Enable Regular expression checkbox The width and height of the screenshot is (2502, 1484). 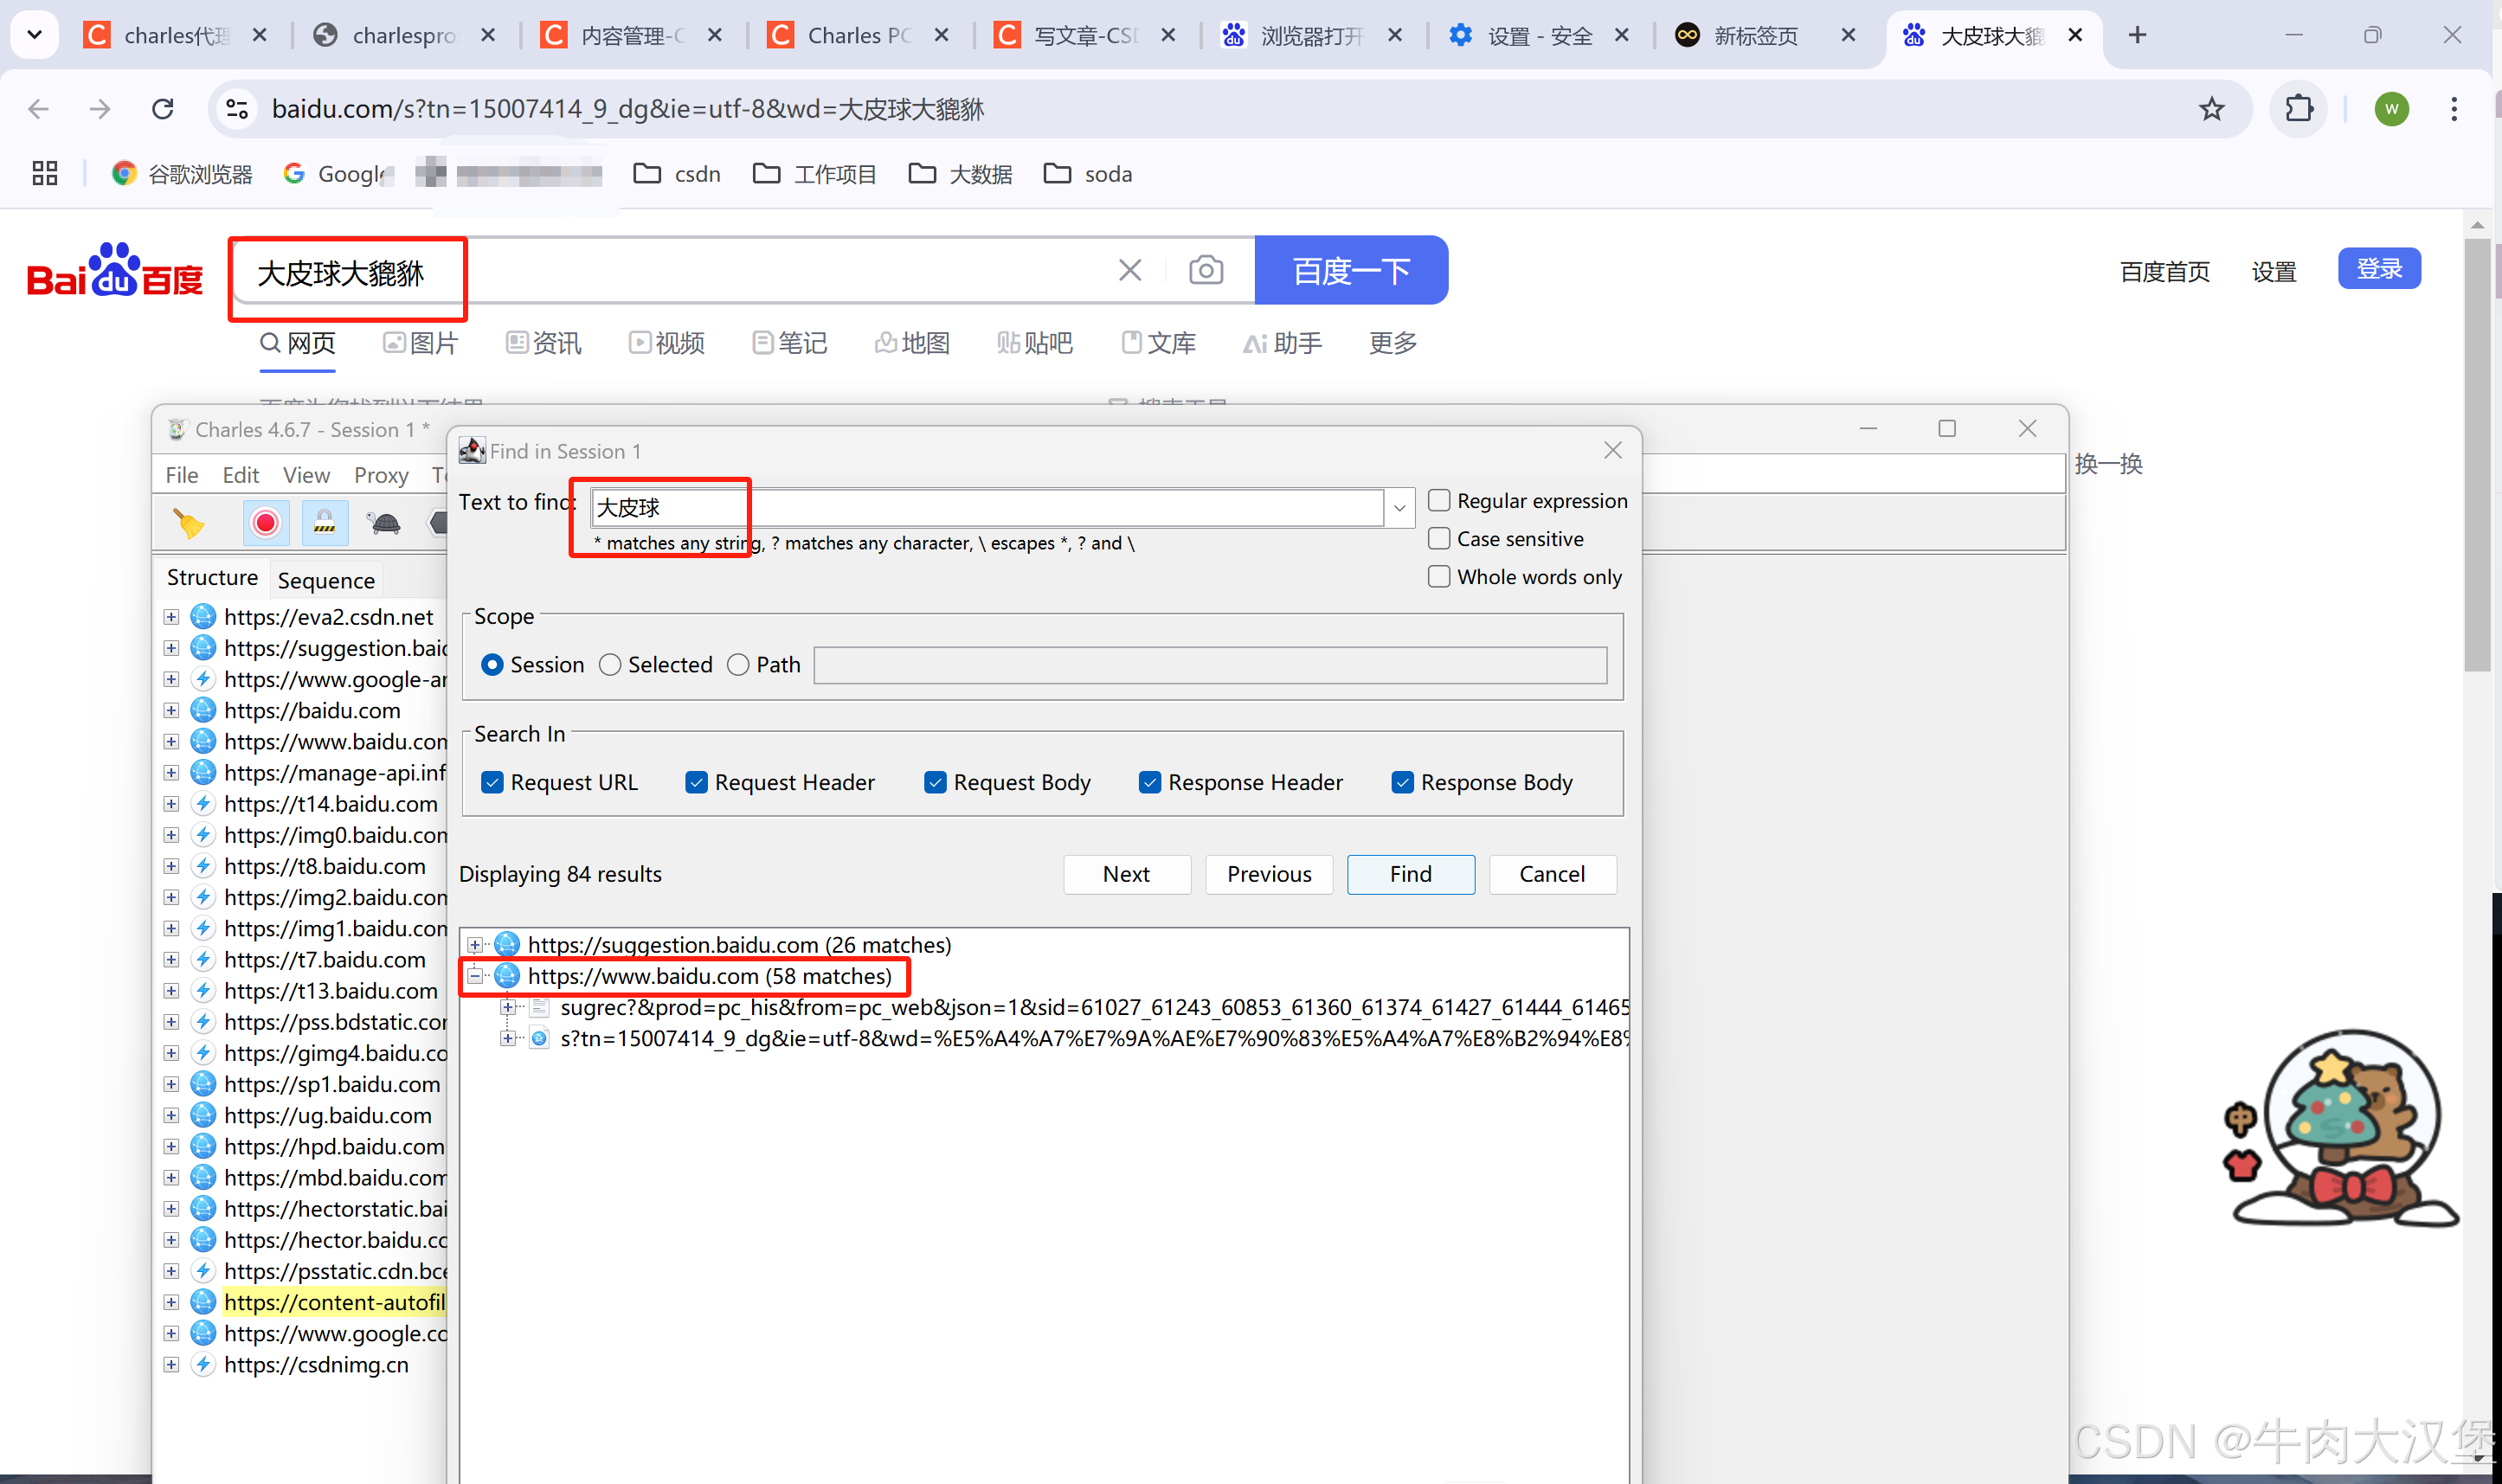click(1439, 500)
